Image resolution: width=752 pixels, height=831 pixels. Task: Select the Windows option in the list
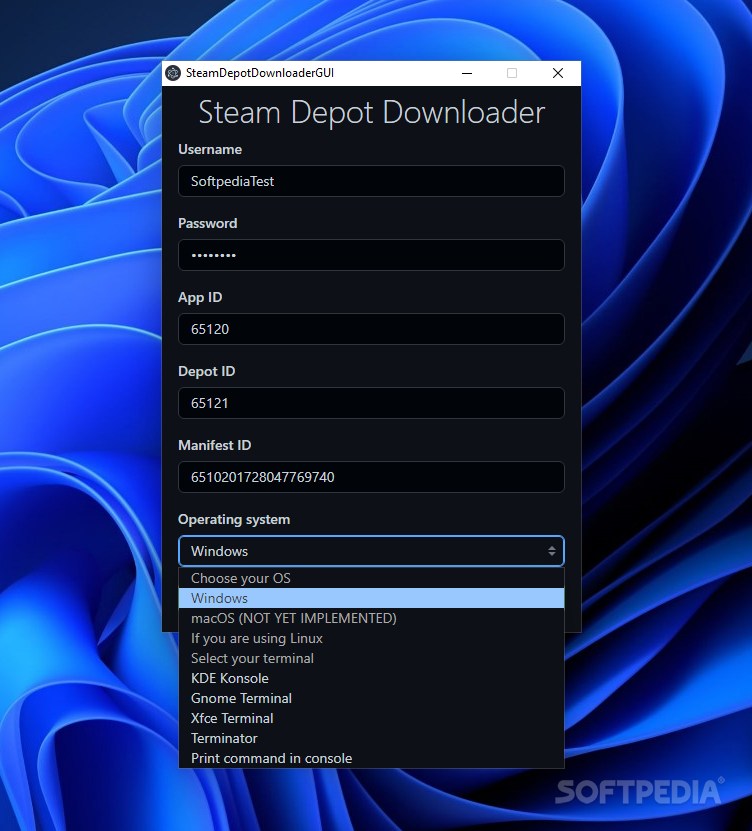[371, 598]
